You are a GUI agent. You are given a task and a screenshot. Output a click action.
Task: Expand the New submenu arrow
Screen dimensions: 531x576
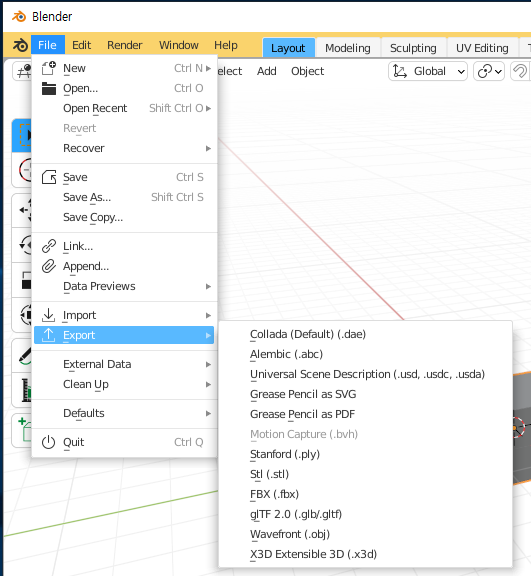[208, 68]
